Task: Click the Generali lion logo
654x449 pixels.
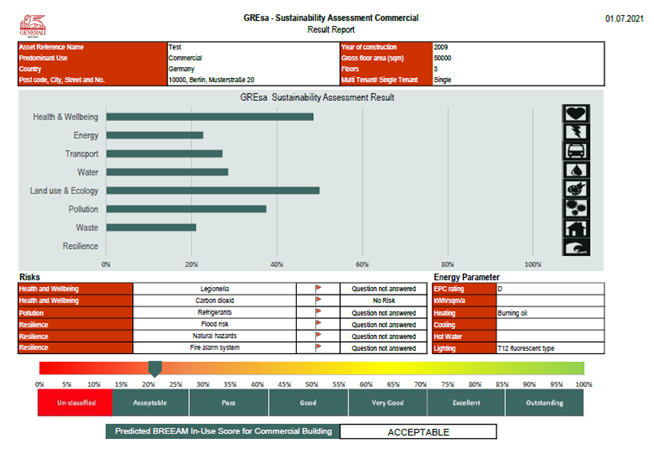Action: click(x=33, y=26)
